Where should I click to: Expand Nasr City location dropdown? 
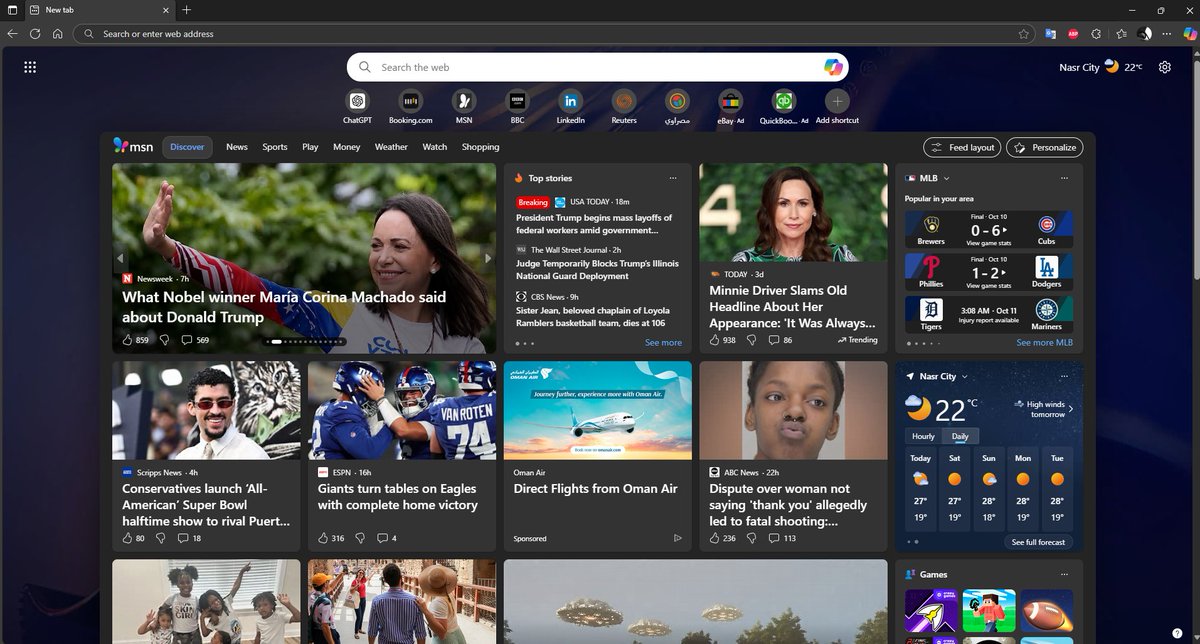pyautogui.click(x=966, y=377)
